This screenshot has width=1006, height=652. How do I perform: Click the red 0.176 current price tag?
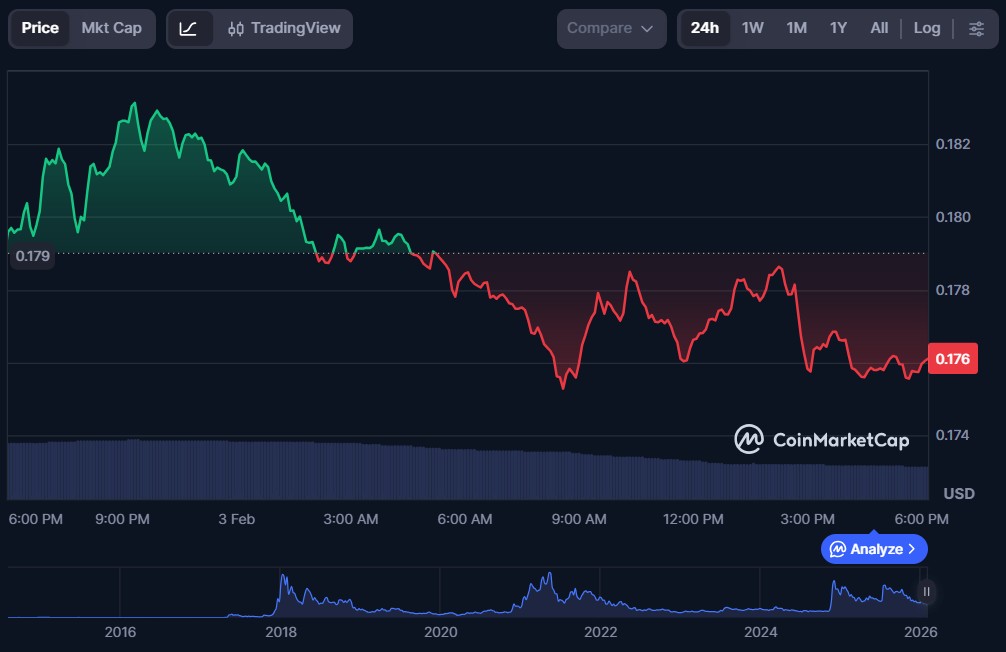953,358
